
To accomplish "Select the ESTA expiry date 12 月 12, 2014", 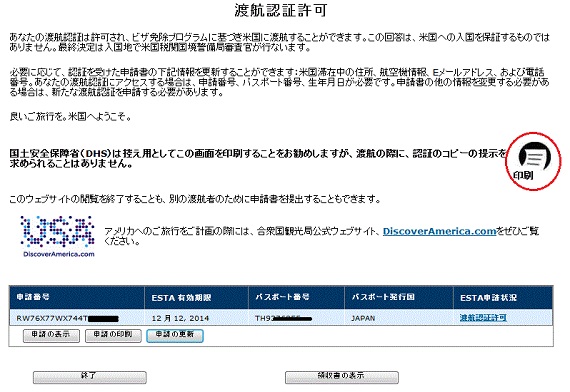I will 180,318.
